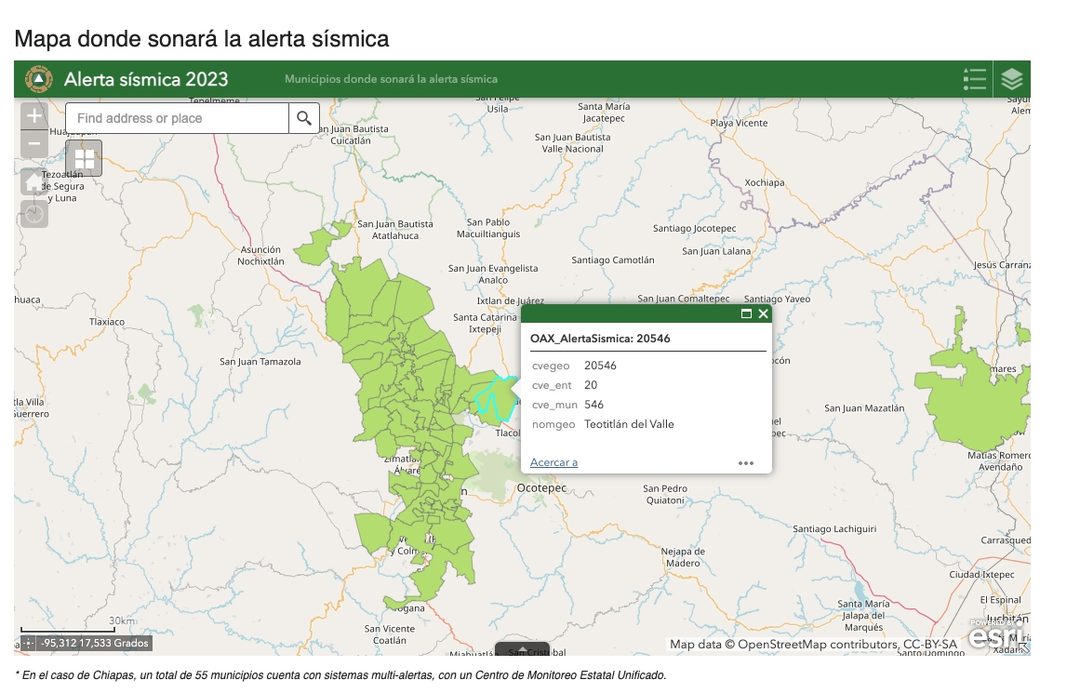The image size is (1080, 693).
Task: Close the Teotitlán del Valle popup
Action: tap(763, 313)
